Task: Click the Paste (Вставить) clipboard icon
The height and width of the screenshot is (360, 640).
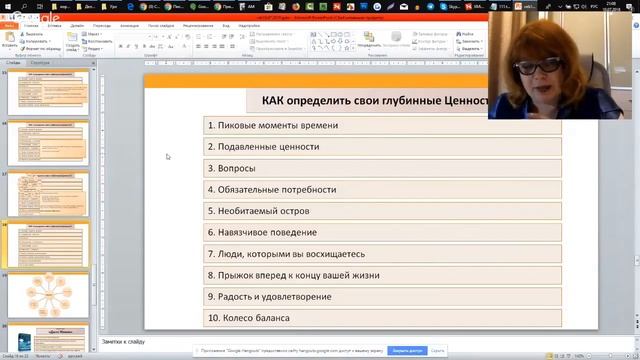Action: pyautogui.click(x=9, y=38)
